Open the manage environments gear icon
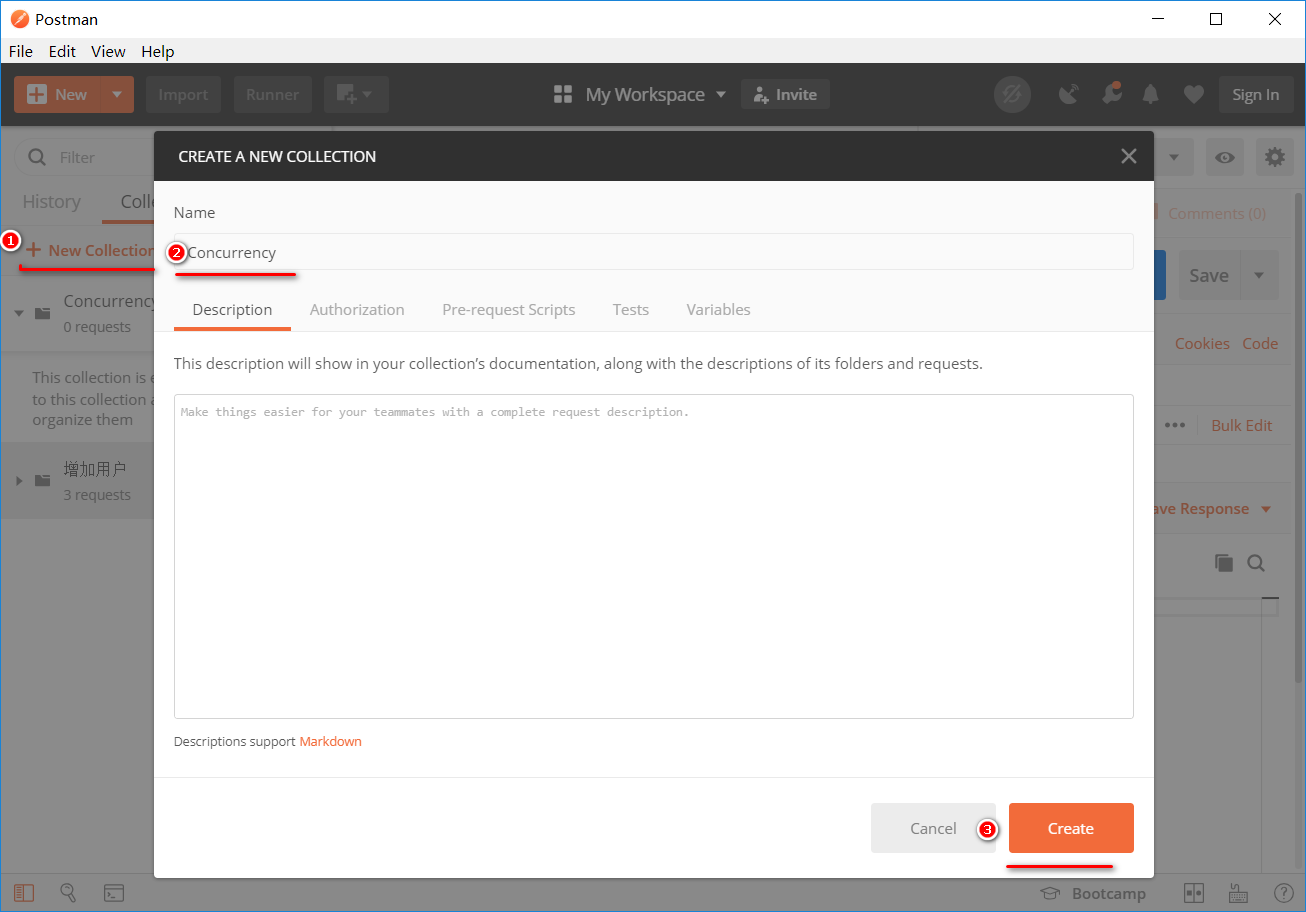The height and width of the screenshot is (912, 1306). coord(1275,157)
